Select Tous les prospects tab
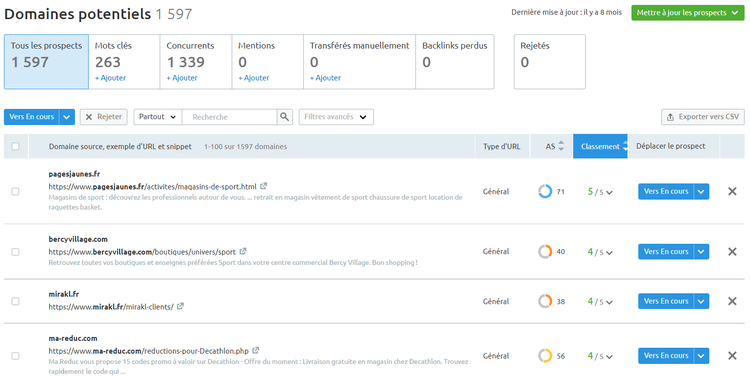The height and width of the screenshot is (386, 750). pos(46,62)
